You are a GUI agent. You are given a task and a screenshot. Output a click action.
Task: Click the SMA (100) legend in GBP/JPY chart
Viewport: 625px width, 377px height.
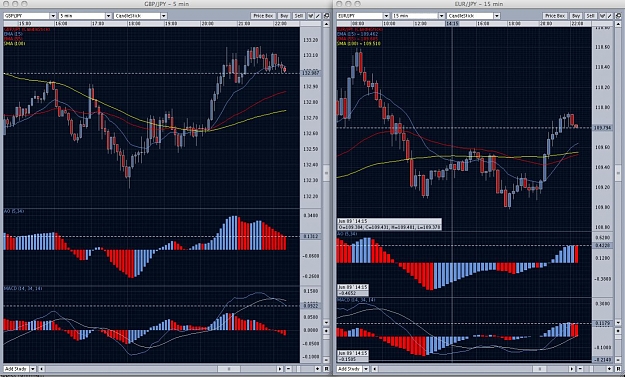click(14, 43)
